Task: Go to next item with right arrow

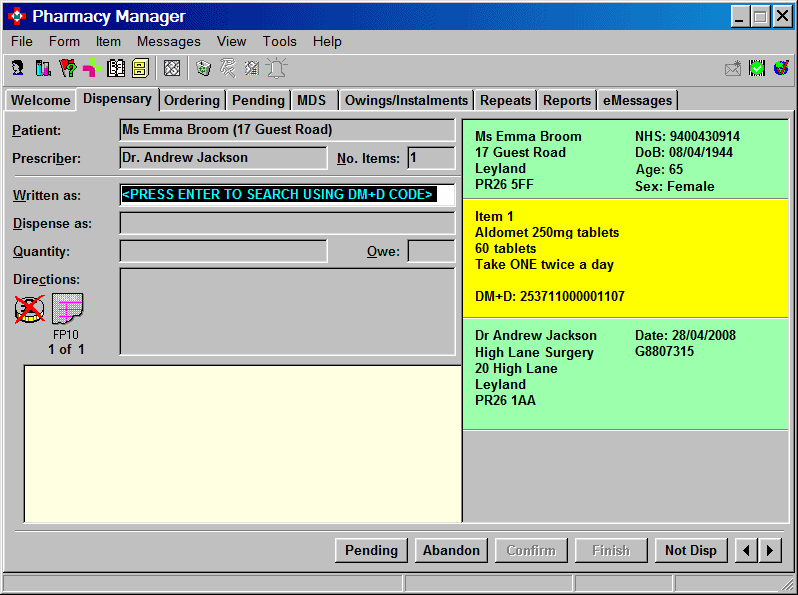Action: tap(769, 550)
